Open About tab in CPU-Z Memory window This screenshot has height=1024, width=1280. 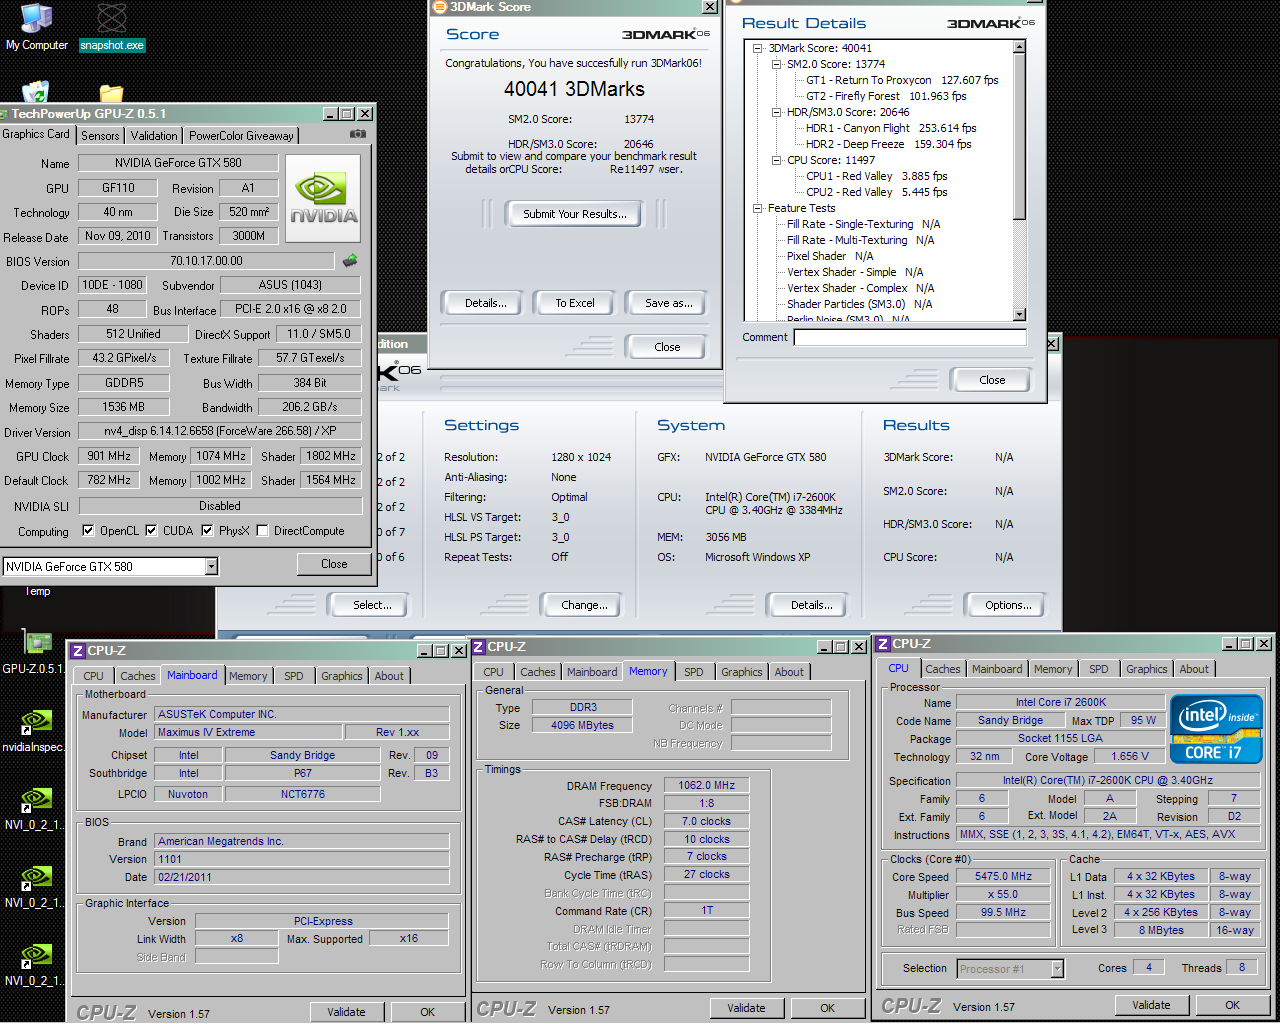click(x=789, y=672)
